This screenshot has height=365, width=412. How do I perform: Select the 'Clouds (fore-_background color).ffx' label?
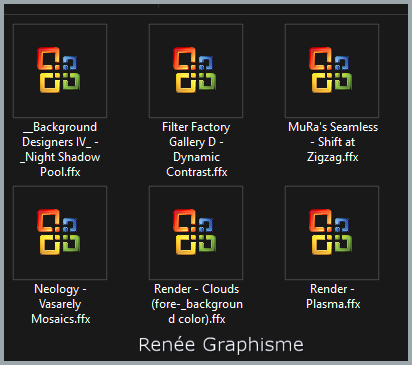coord(197,304)
